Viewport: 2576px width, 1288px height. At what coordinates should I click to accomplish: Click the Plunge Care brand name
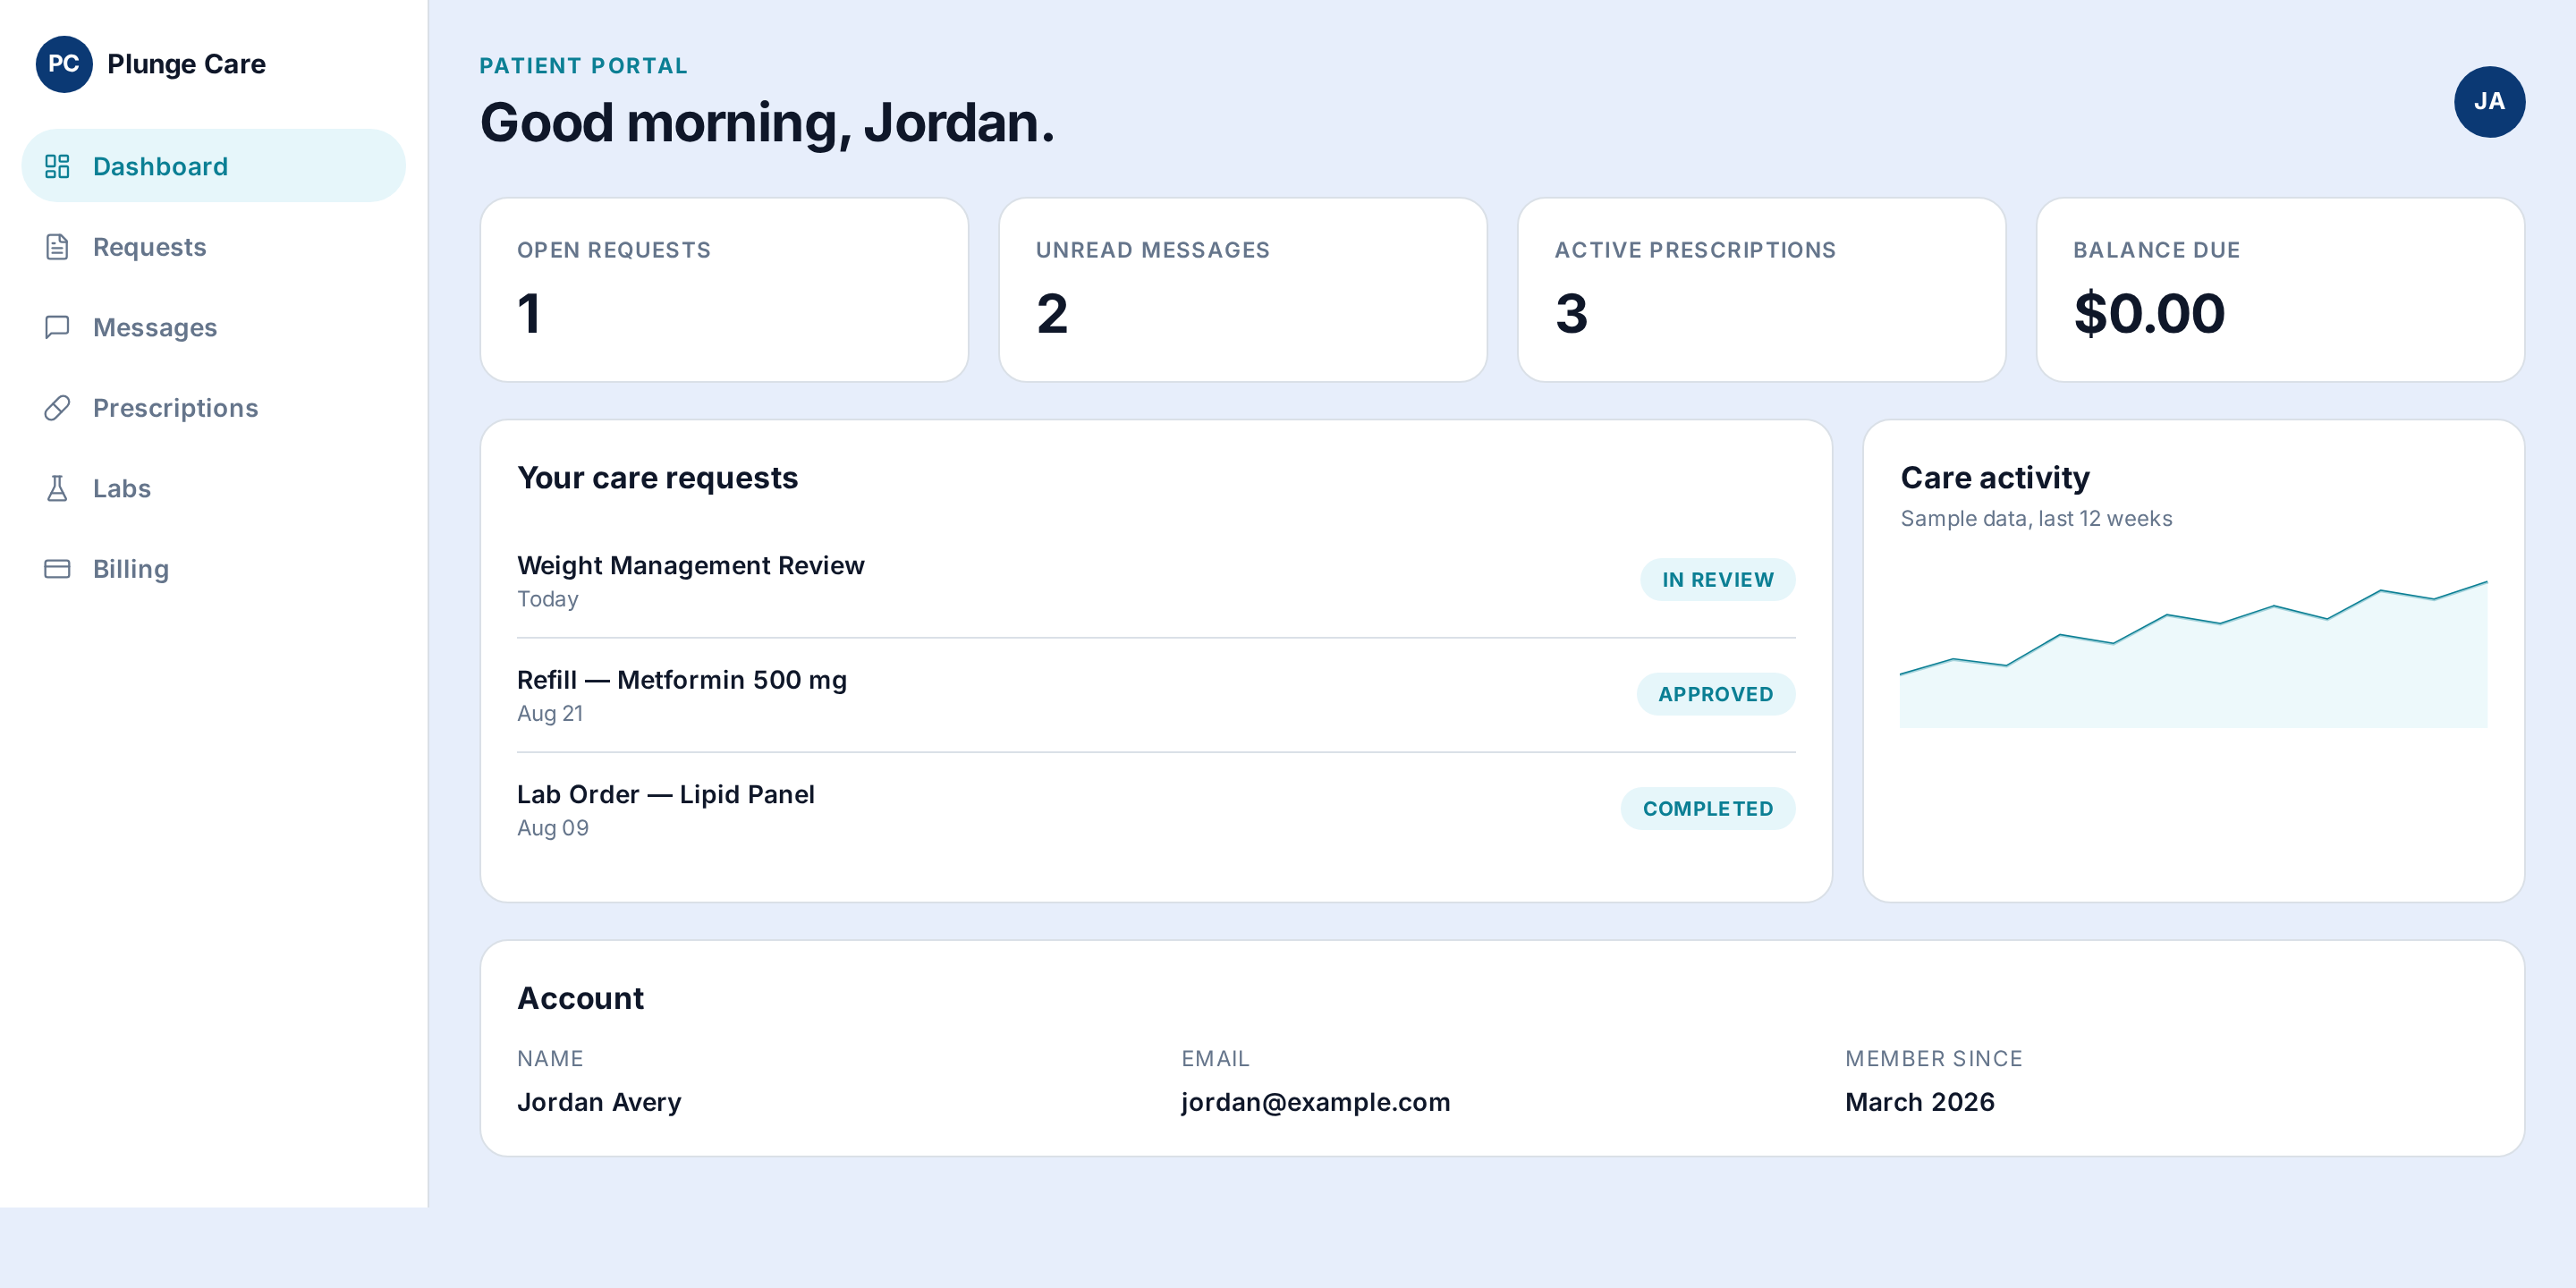186,64
